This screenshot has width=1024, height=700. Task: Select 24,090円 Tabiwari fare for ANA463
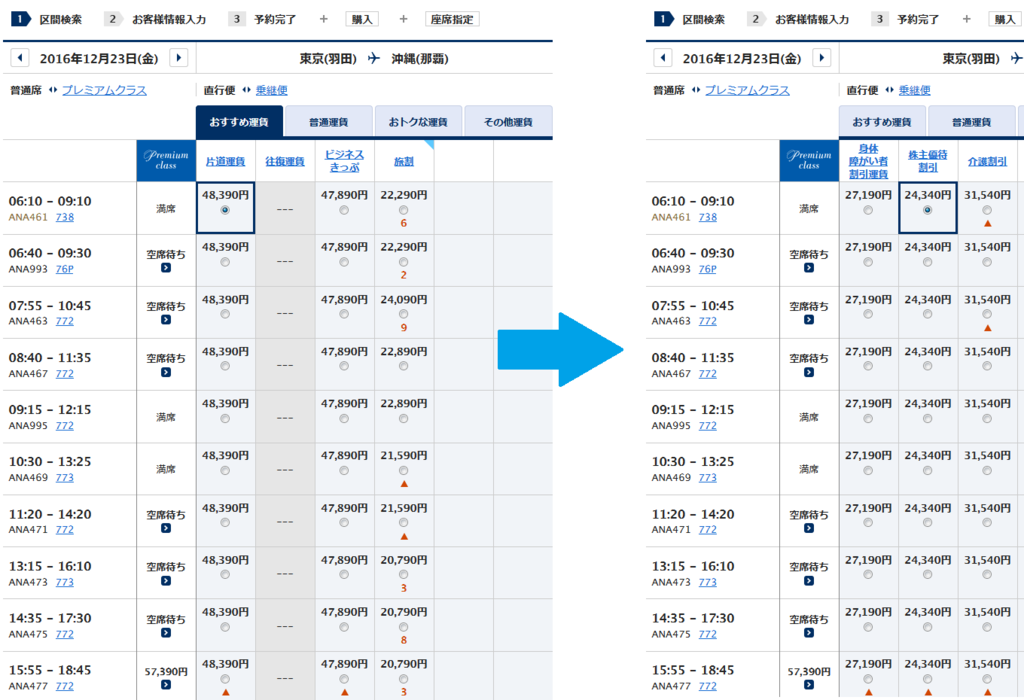coord(404,314)
